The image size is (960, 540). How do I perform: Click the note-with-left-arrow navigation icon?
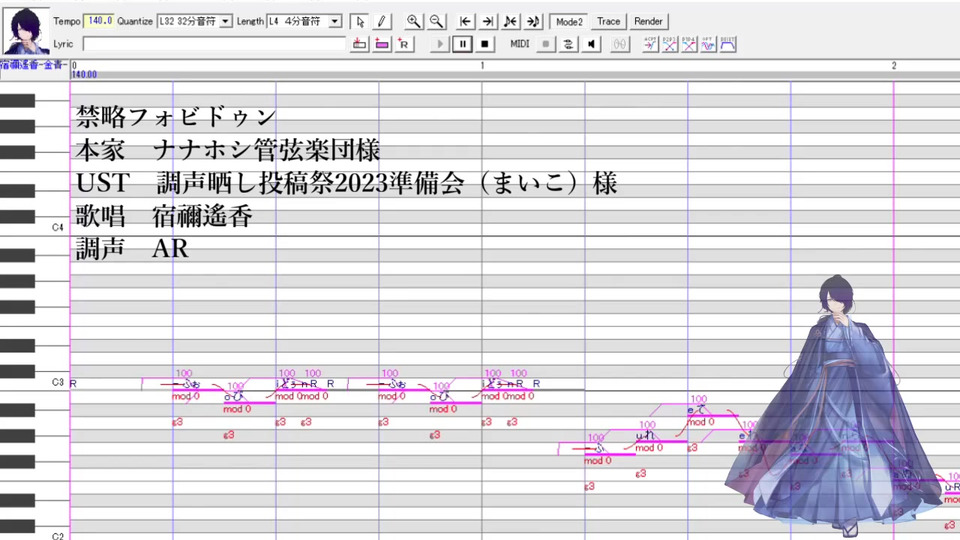pos(510,21)
